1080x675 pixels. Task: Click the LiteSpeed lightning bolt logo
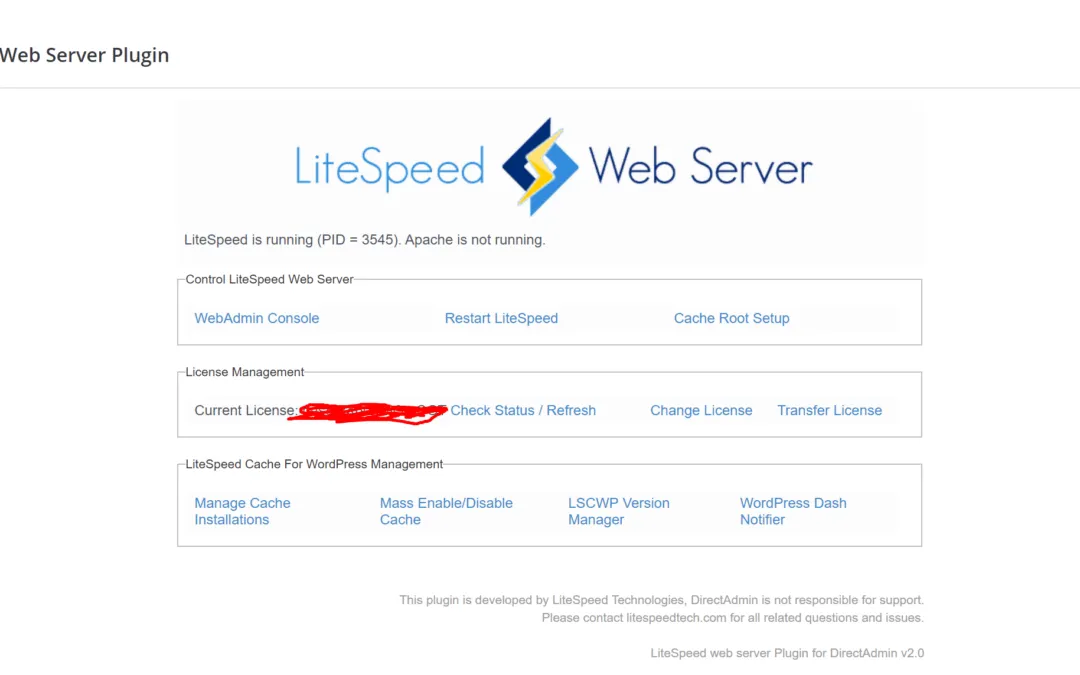tap(542, 164)
